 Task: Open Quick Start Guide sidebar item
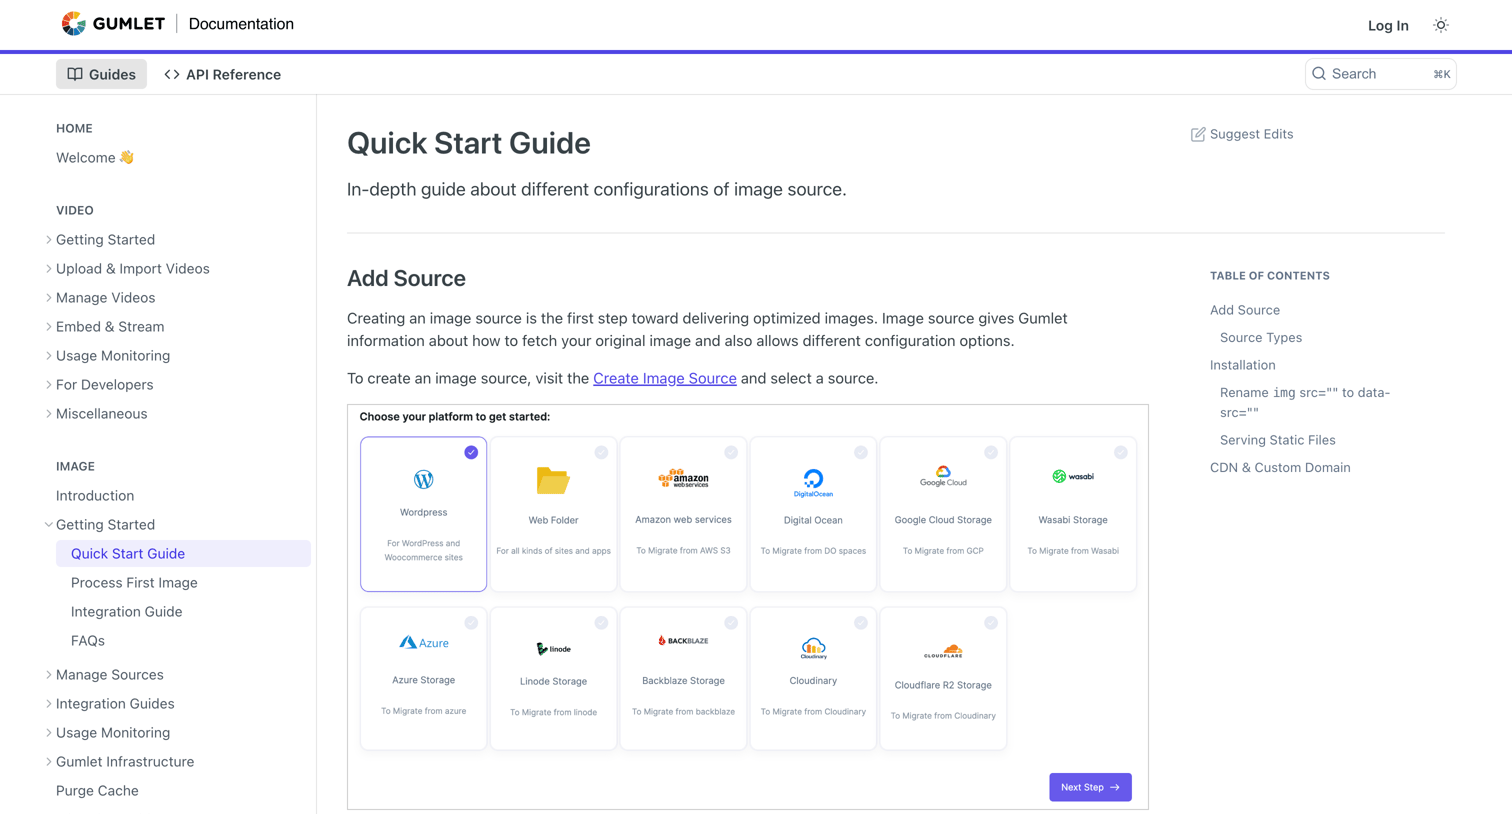183,554
